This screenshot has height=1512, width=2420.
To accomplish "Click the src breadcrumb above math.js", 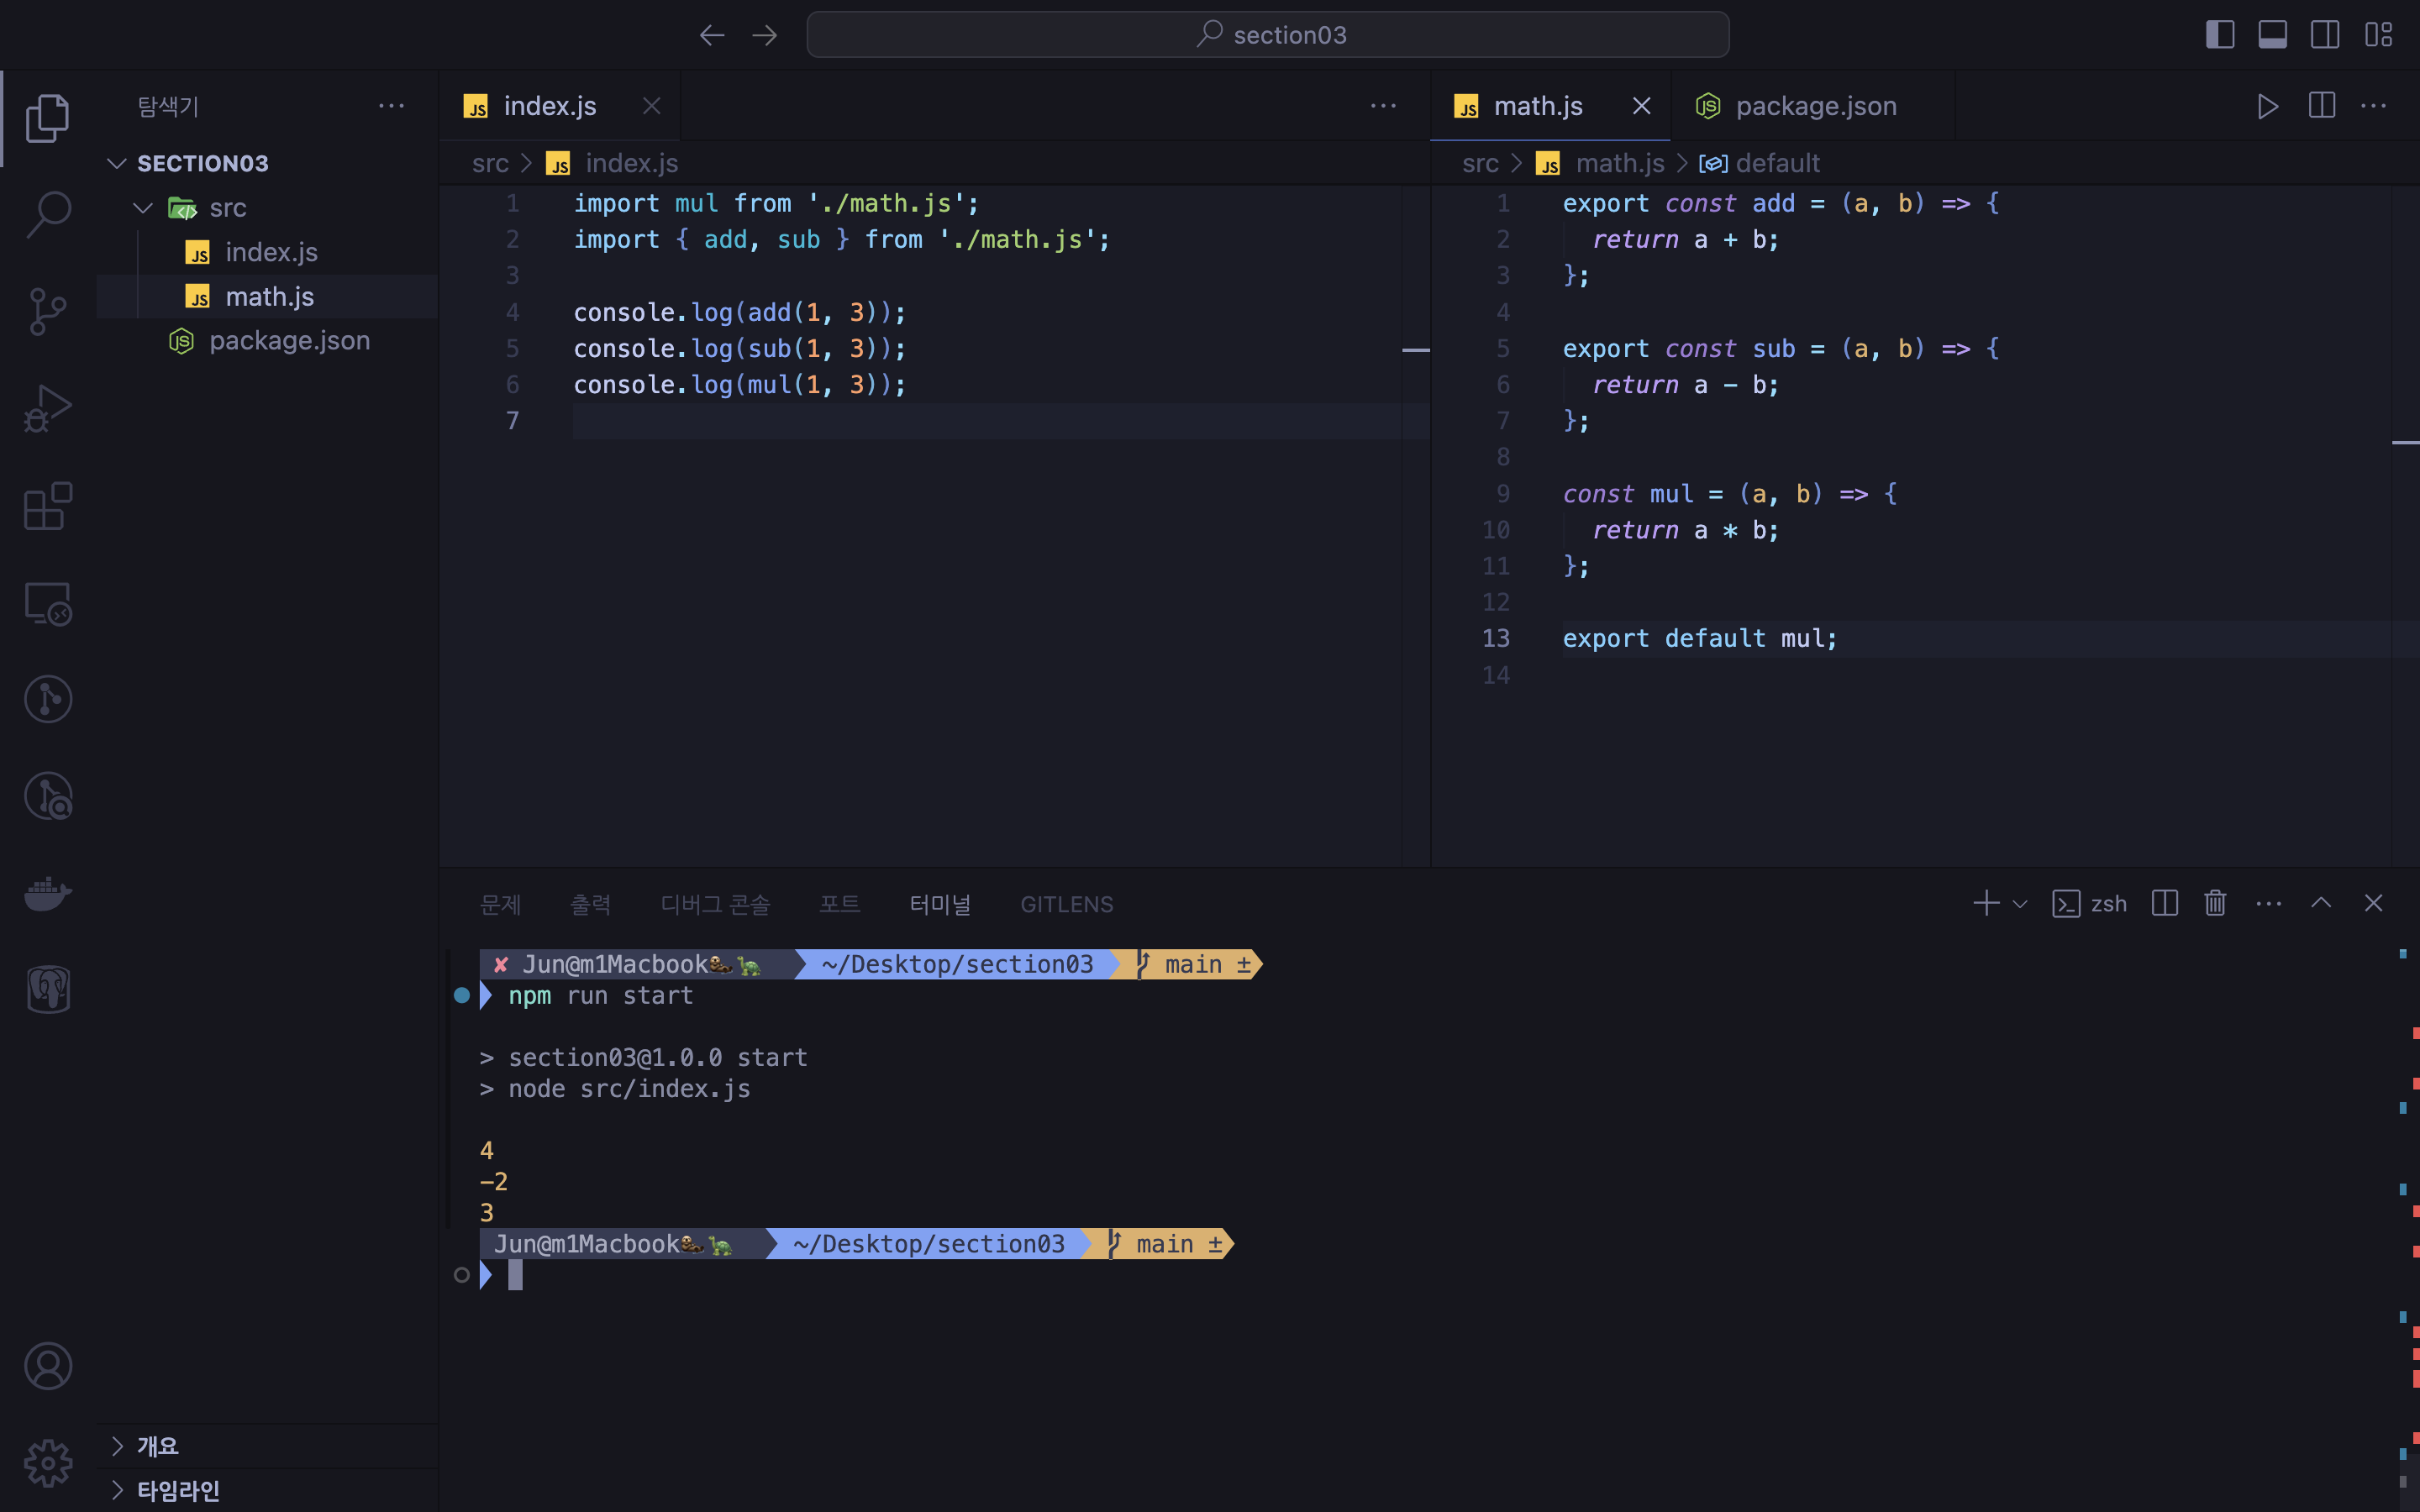I will pos(1479,163).
